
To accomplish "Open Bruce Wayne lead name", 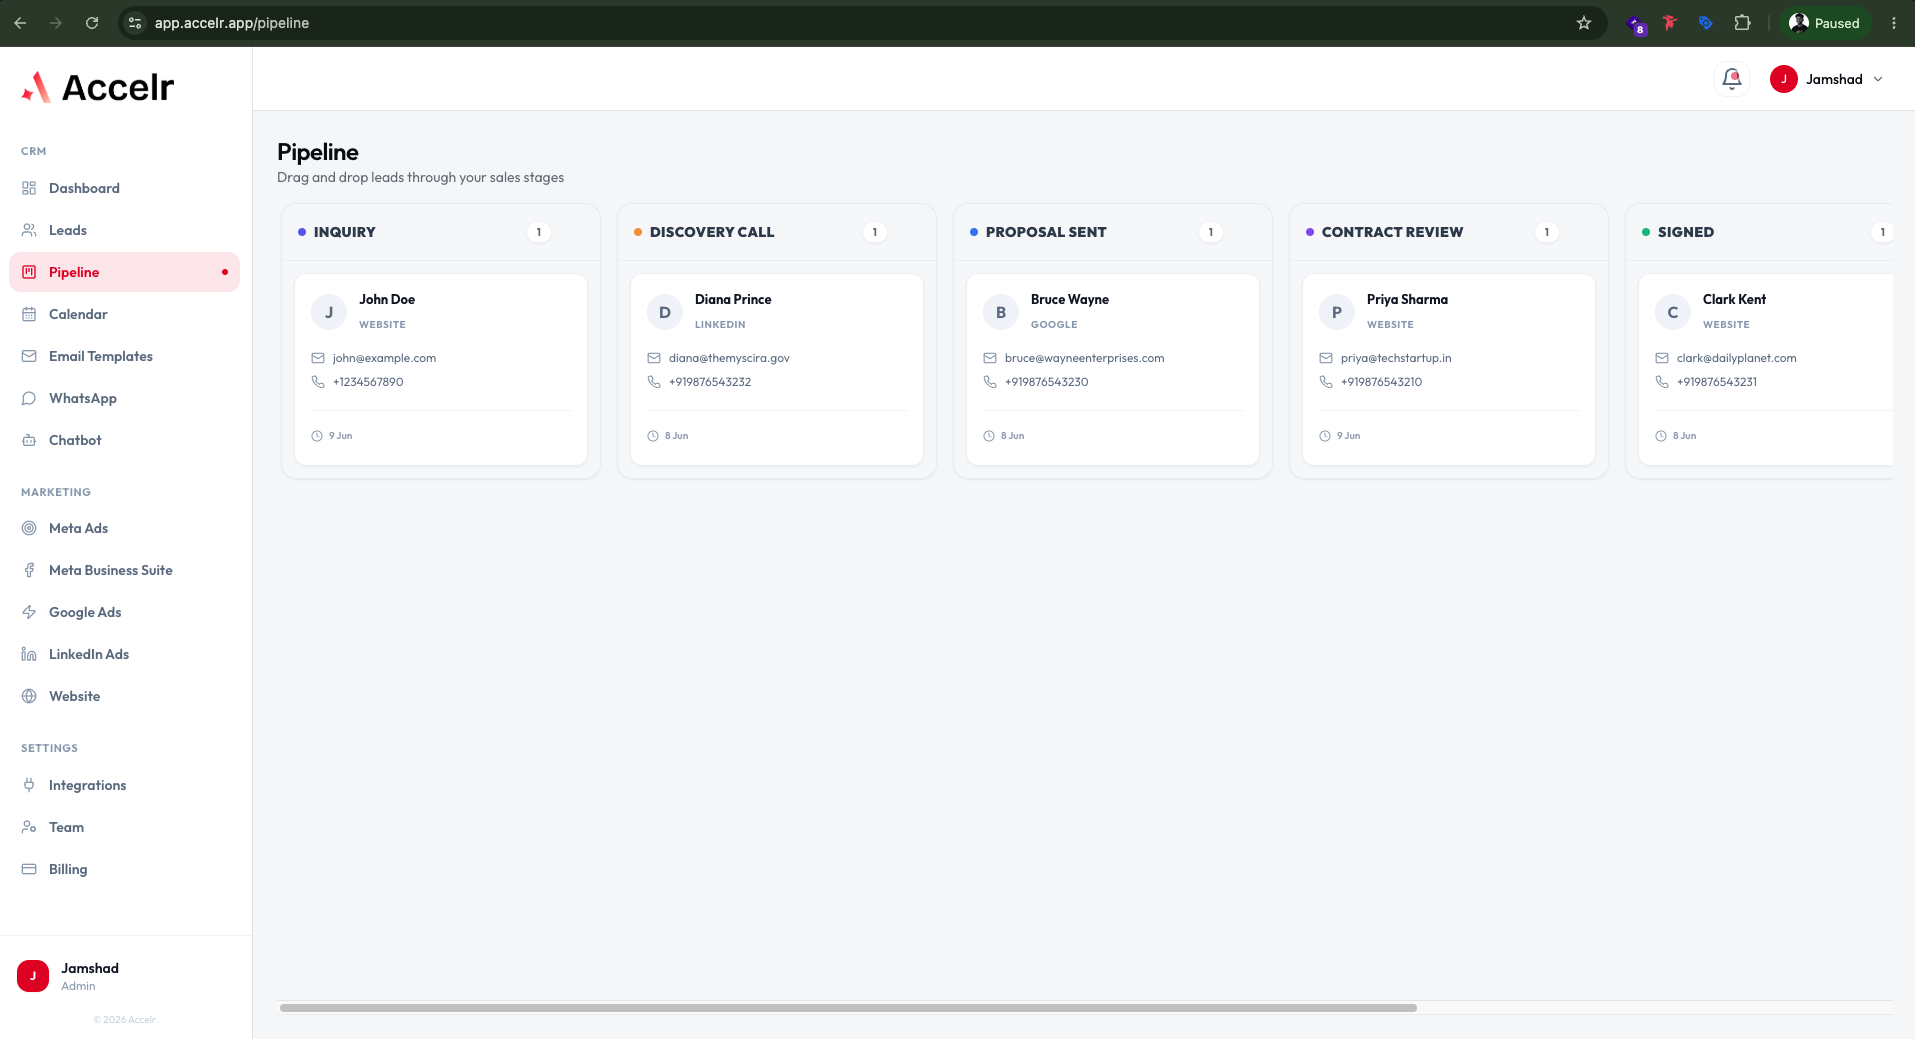I will point(1070,299).
